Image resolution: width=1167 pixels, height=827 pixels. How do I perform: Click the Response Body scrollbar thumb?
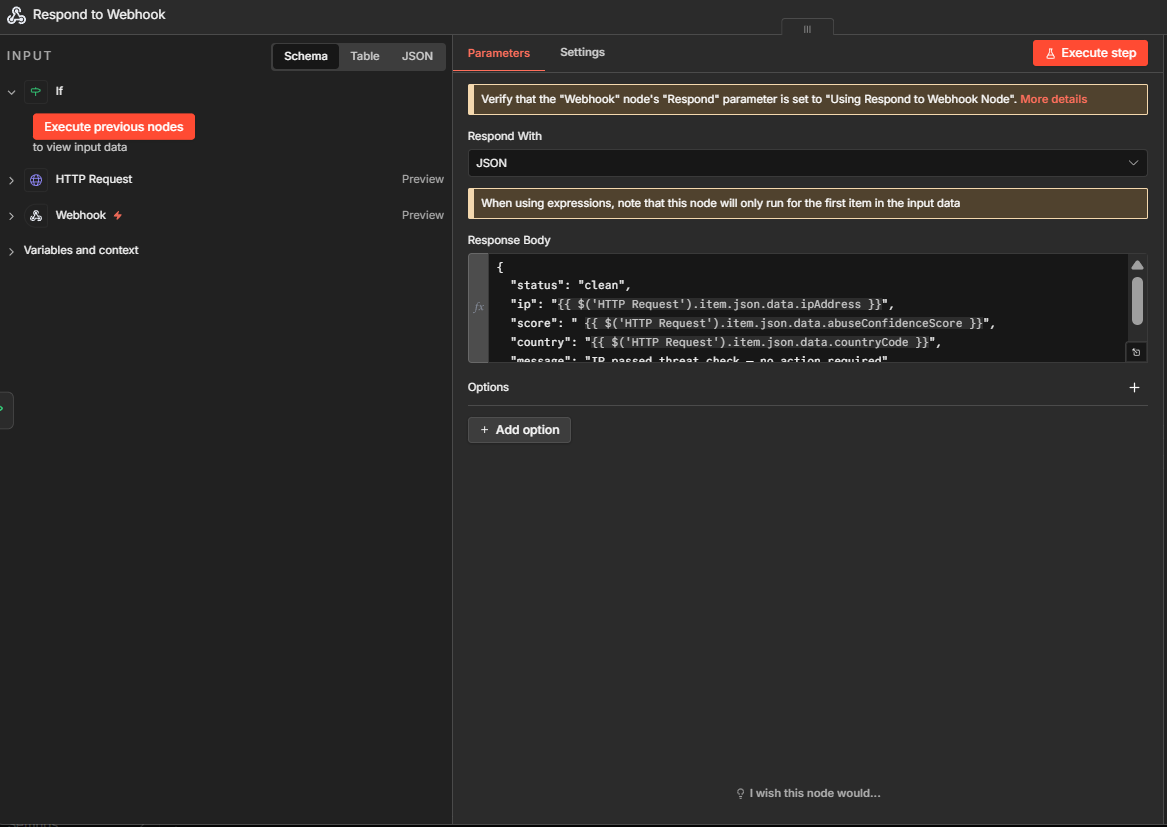click(1137, 301)
